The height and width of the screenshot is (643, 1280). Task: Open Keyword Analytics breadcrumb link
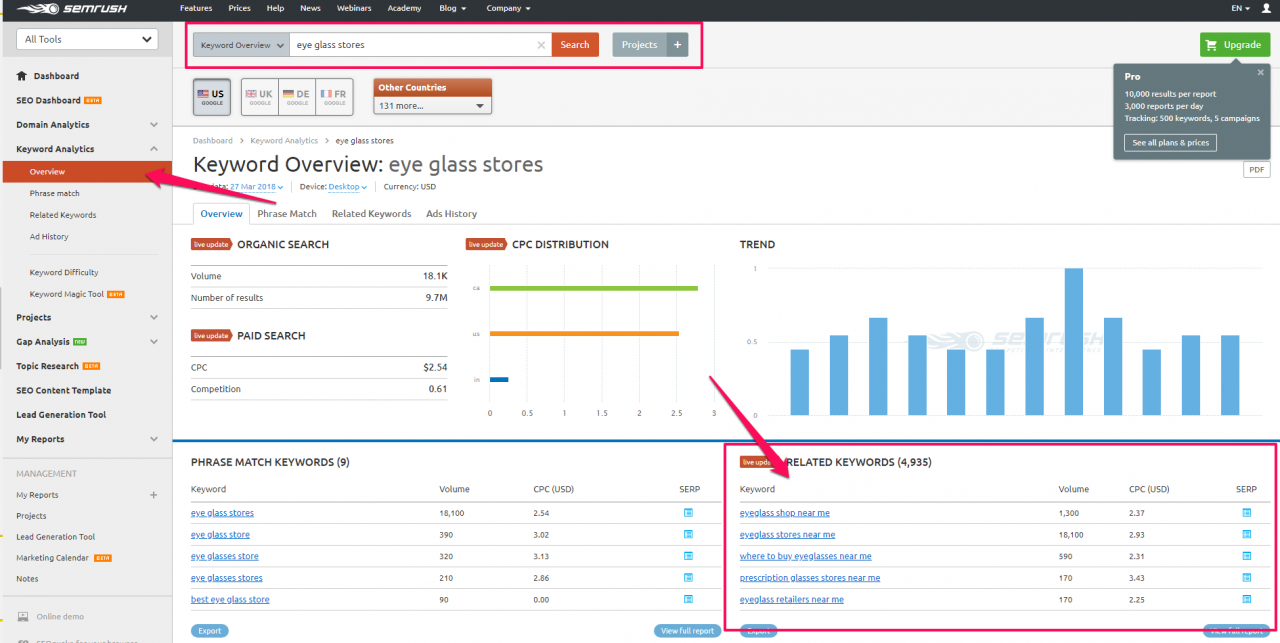(x=284, y=141)
